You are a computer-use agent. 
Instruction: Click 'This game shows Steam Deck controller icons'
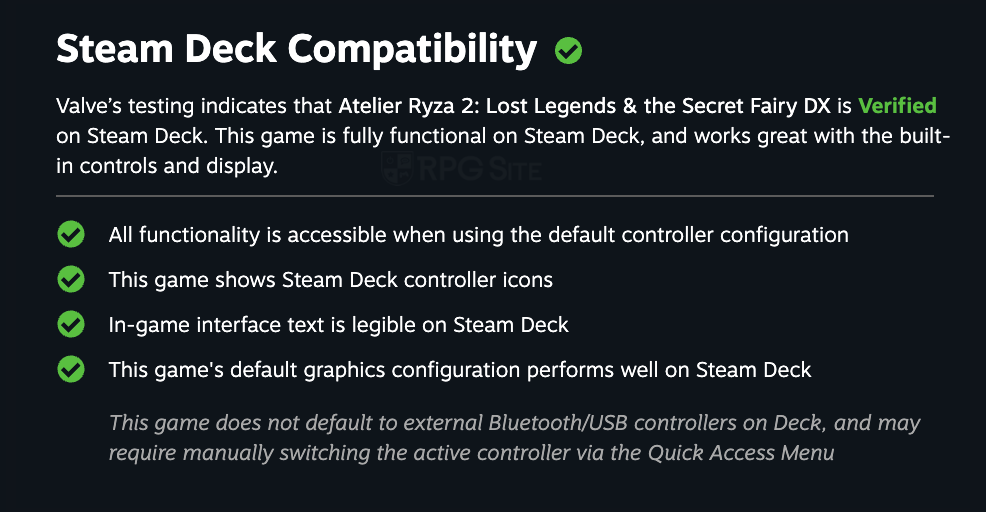click(x=330, y=280)
